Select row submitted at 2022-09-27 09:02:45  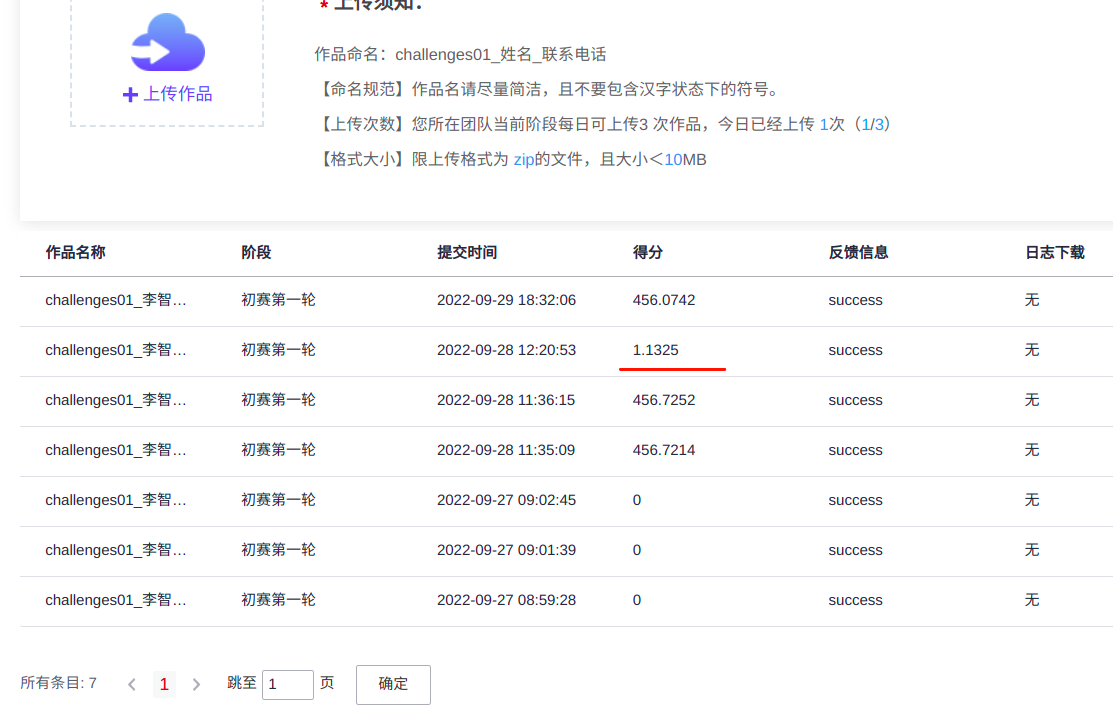point(506,500)
